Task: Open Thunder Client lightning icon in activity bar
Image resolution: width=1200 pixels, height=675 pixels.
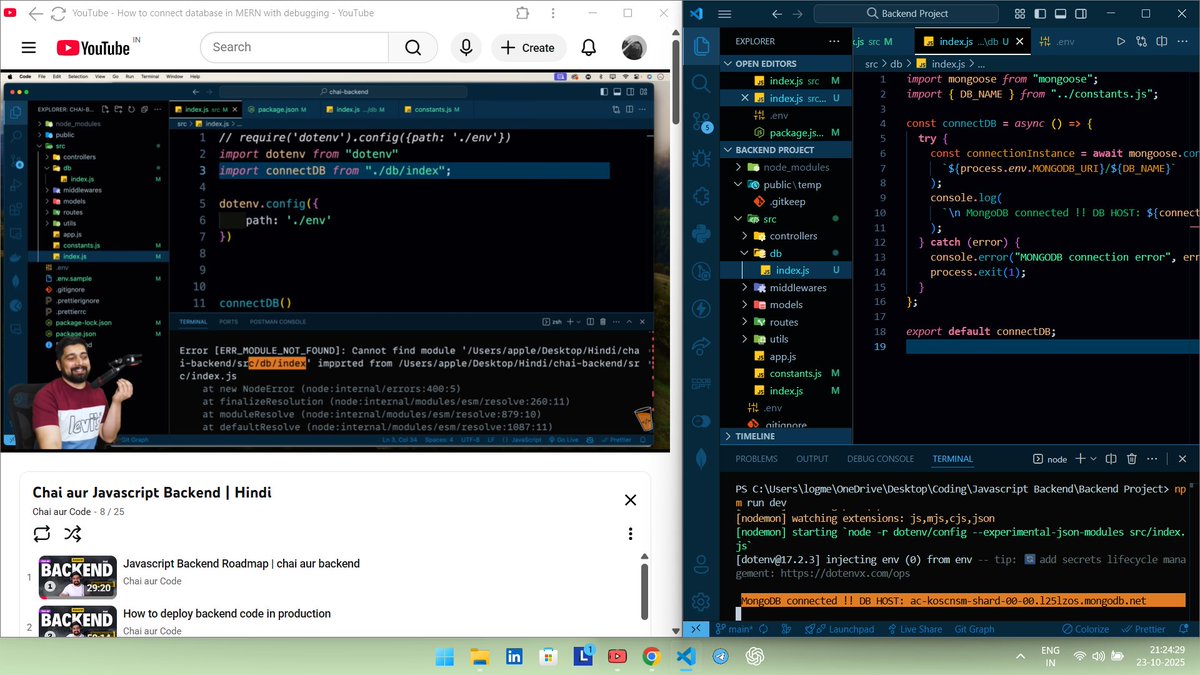Action: point(702,309)
